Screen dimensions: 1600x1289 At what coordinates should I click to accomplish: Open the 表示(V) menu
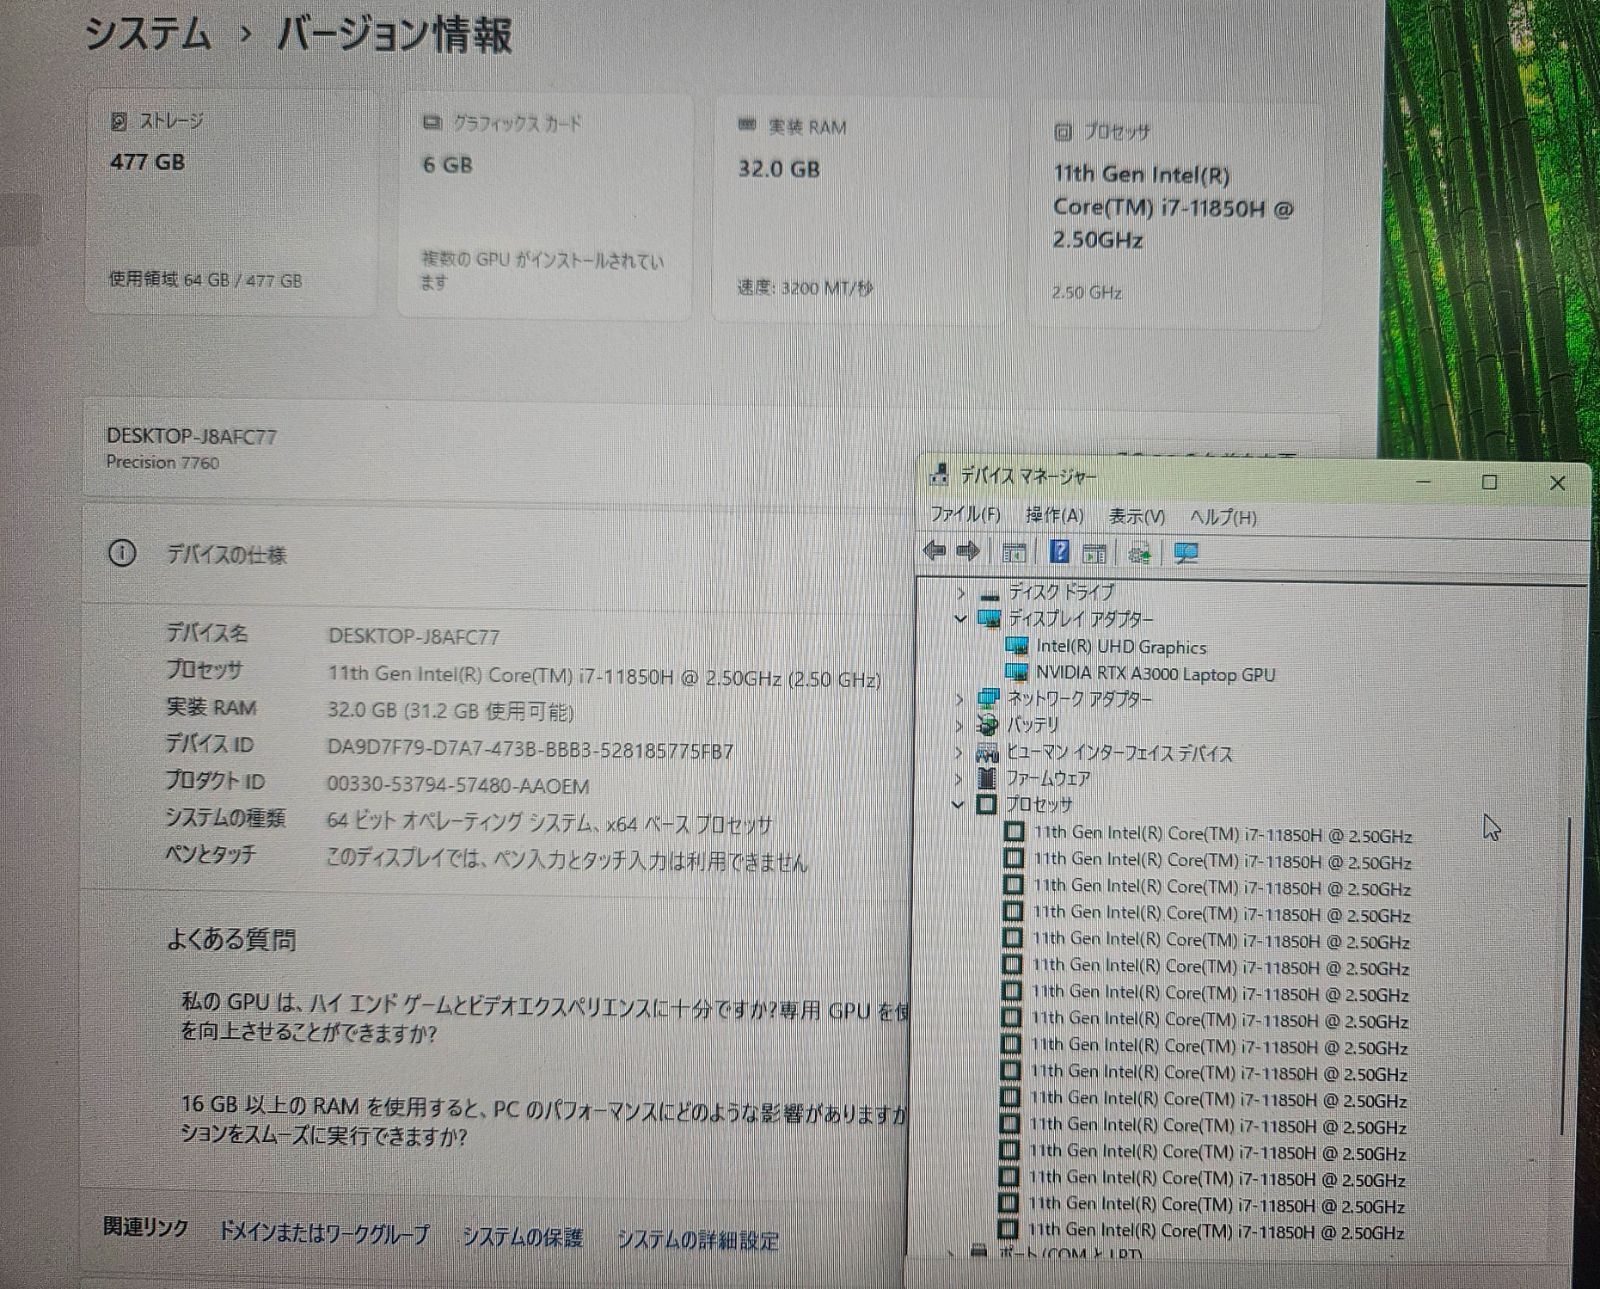point(1135,517)
